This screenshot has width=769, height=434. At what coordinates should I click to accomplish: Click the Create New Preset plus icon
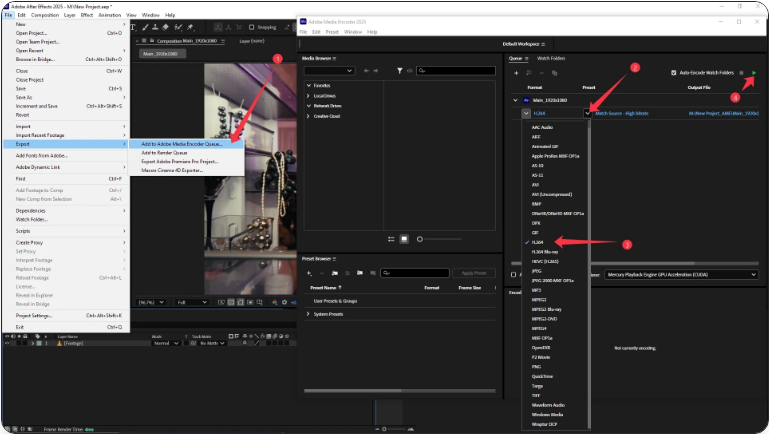point(309,273)
